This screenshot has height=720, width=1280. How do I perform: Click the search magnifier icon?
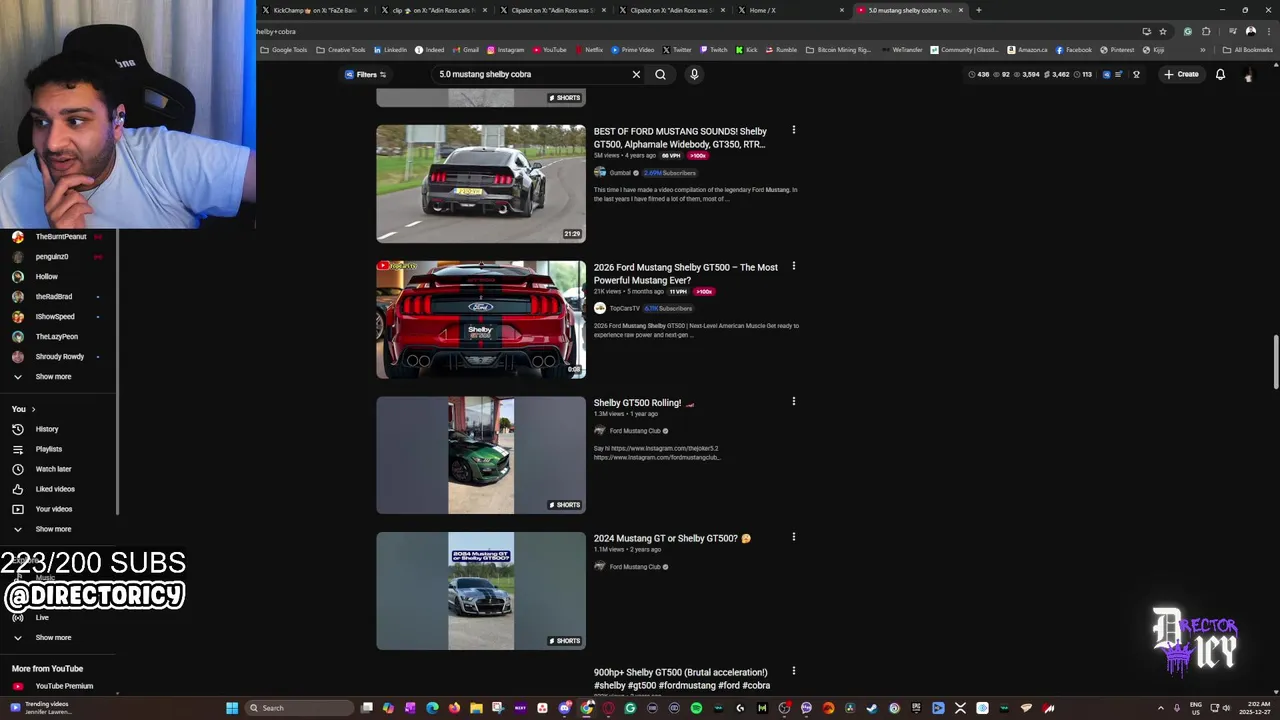coord(660,74)
